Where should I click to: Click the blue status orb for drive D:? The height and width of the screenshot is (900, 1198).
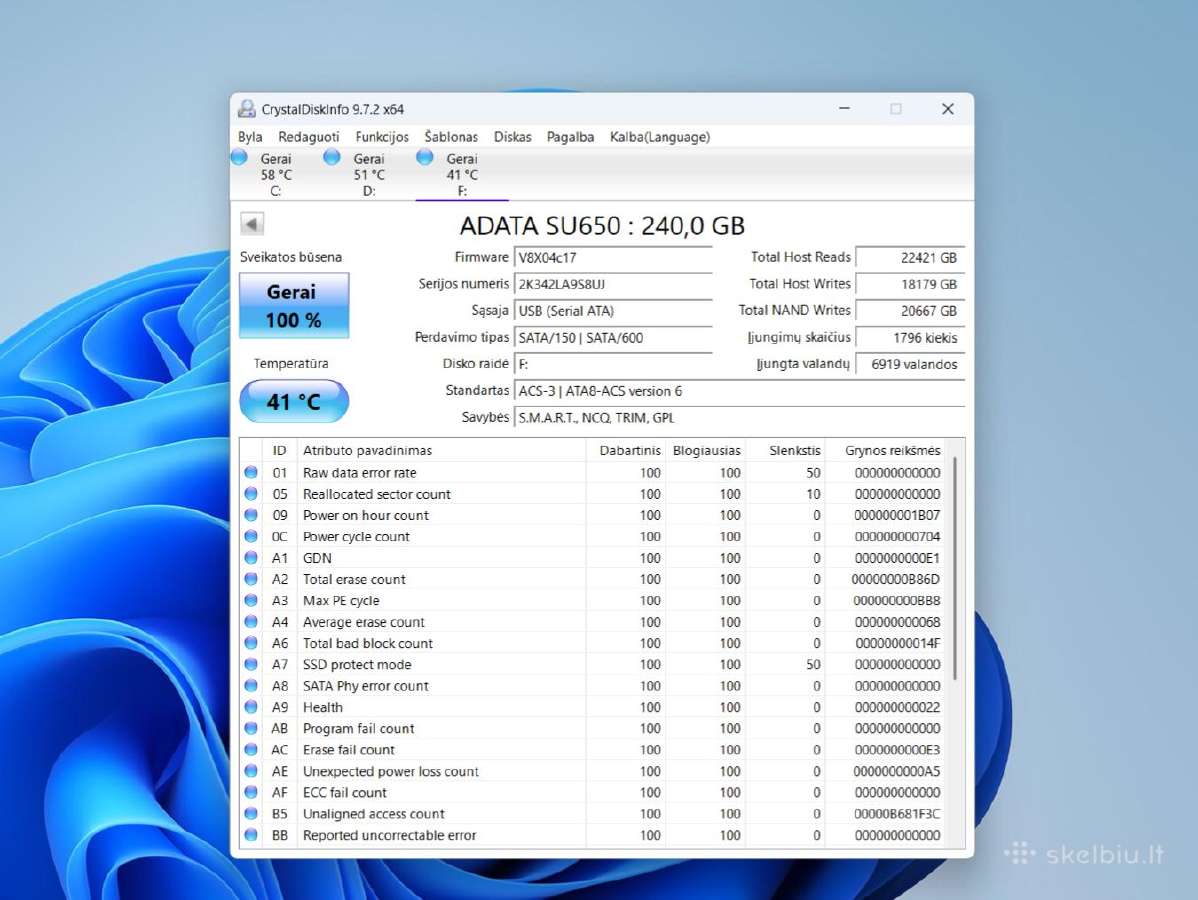pos(332,157)
